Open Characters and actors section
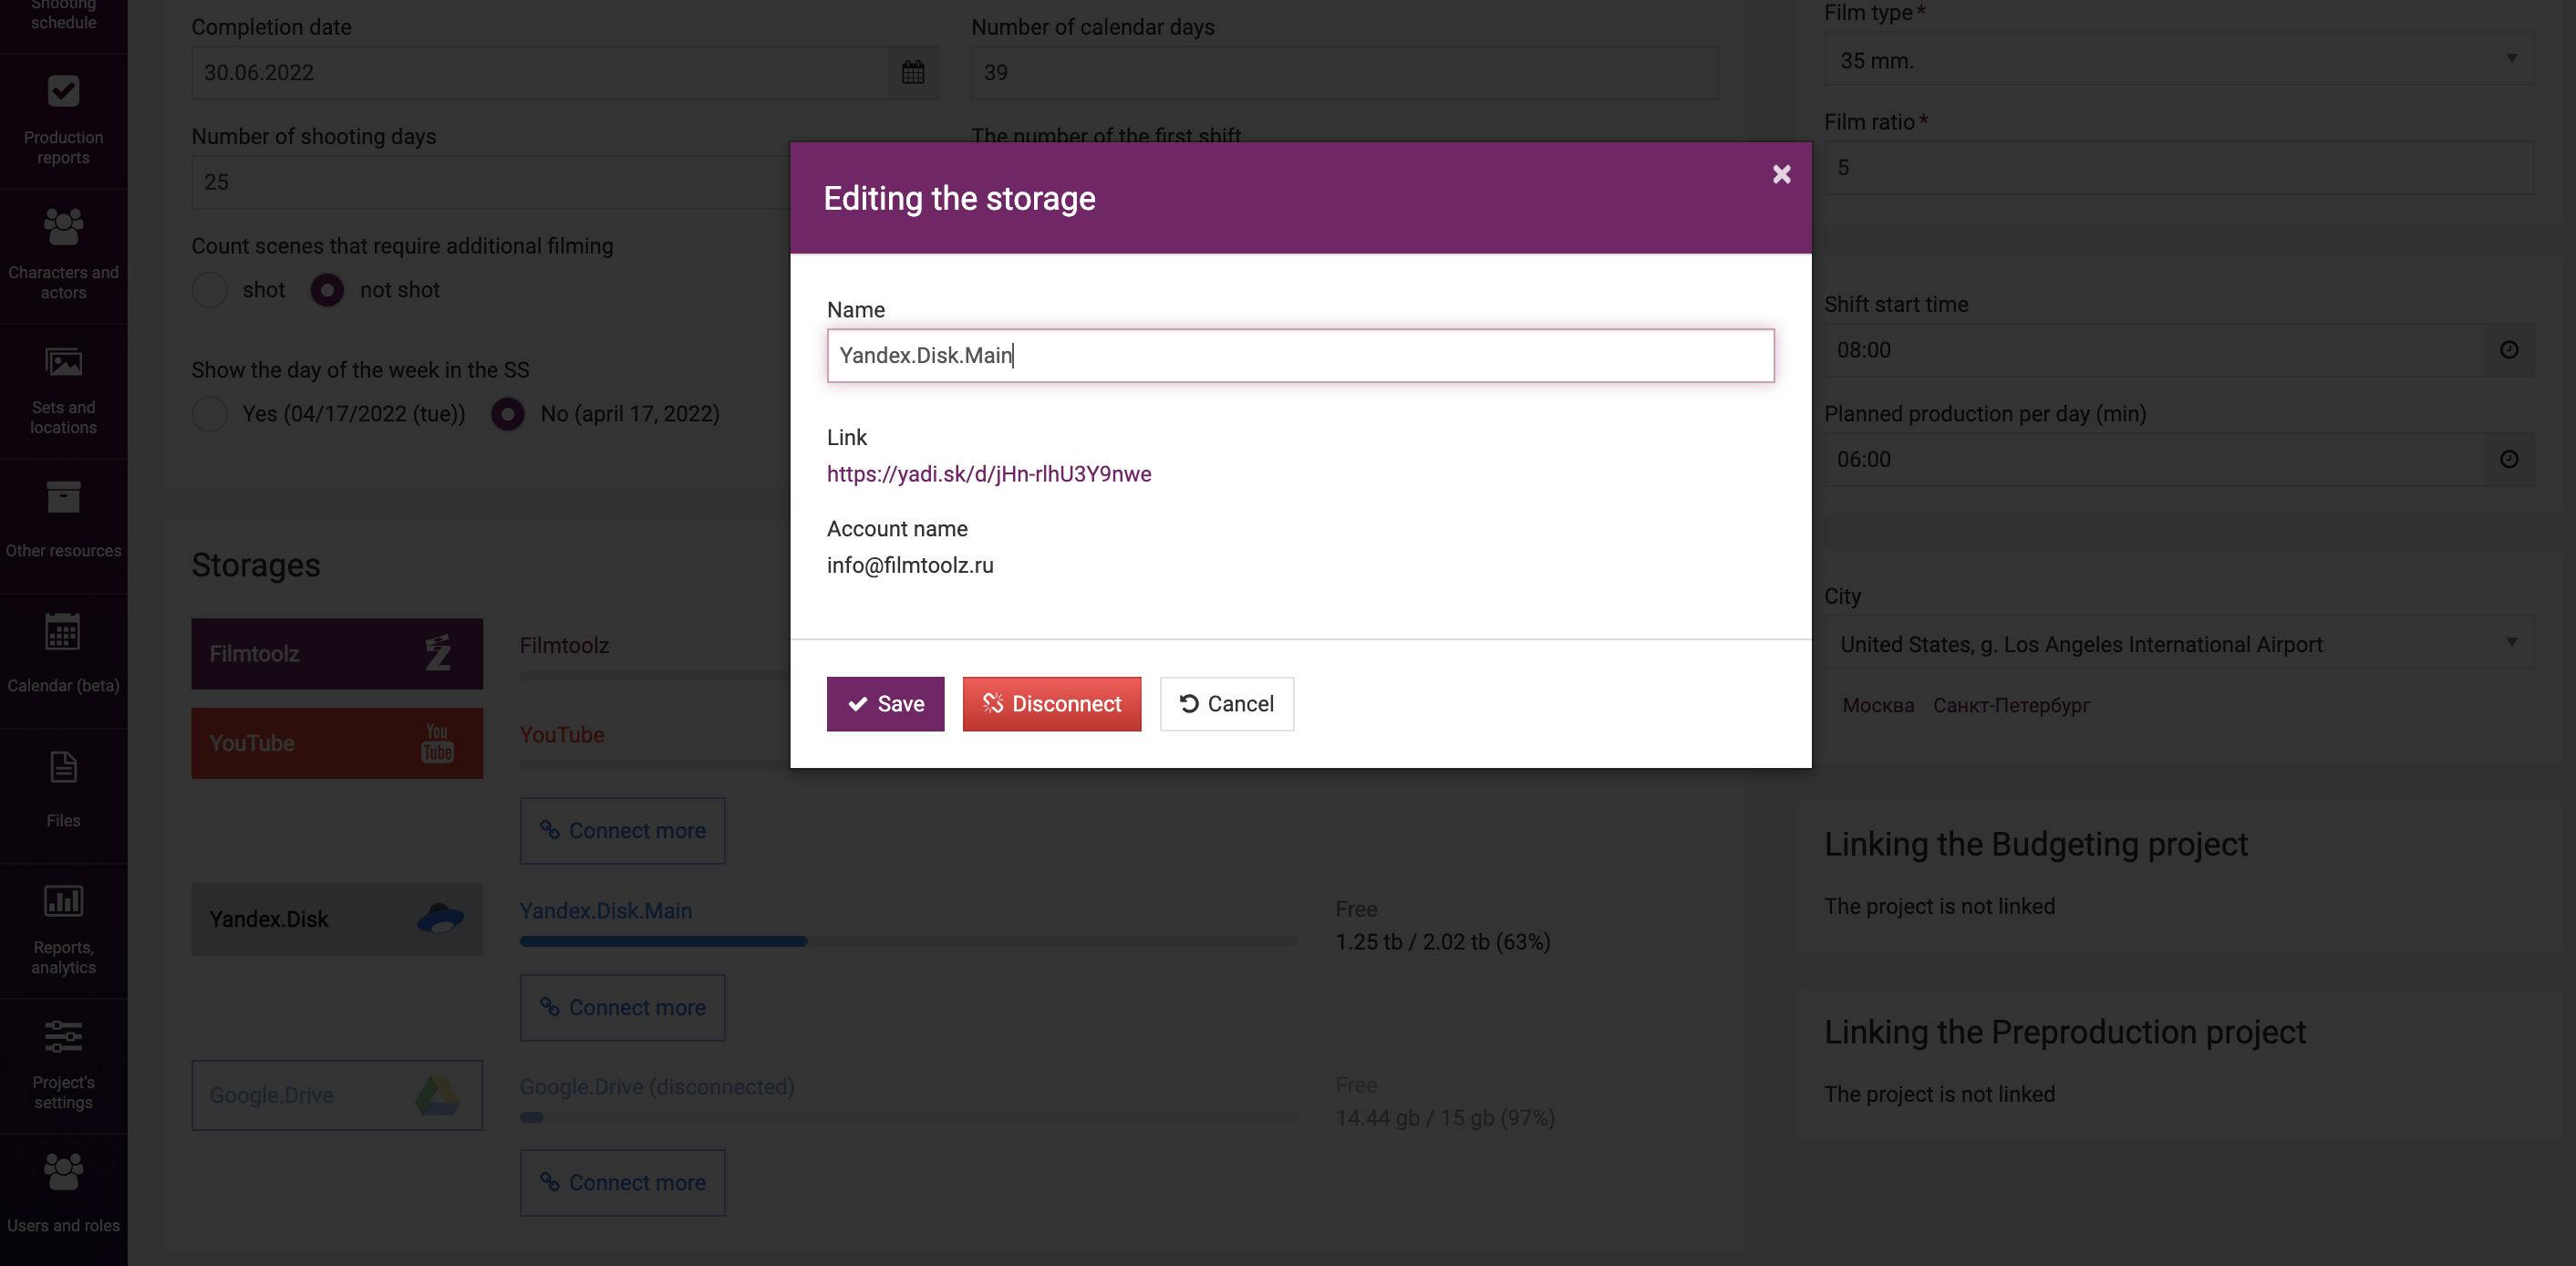2576x1266 pixels. coord(63,256)
